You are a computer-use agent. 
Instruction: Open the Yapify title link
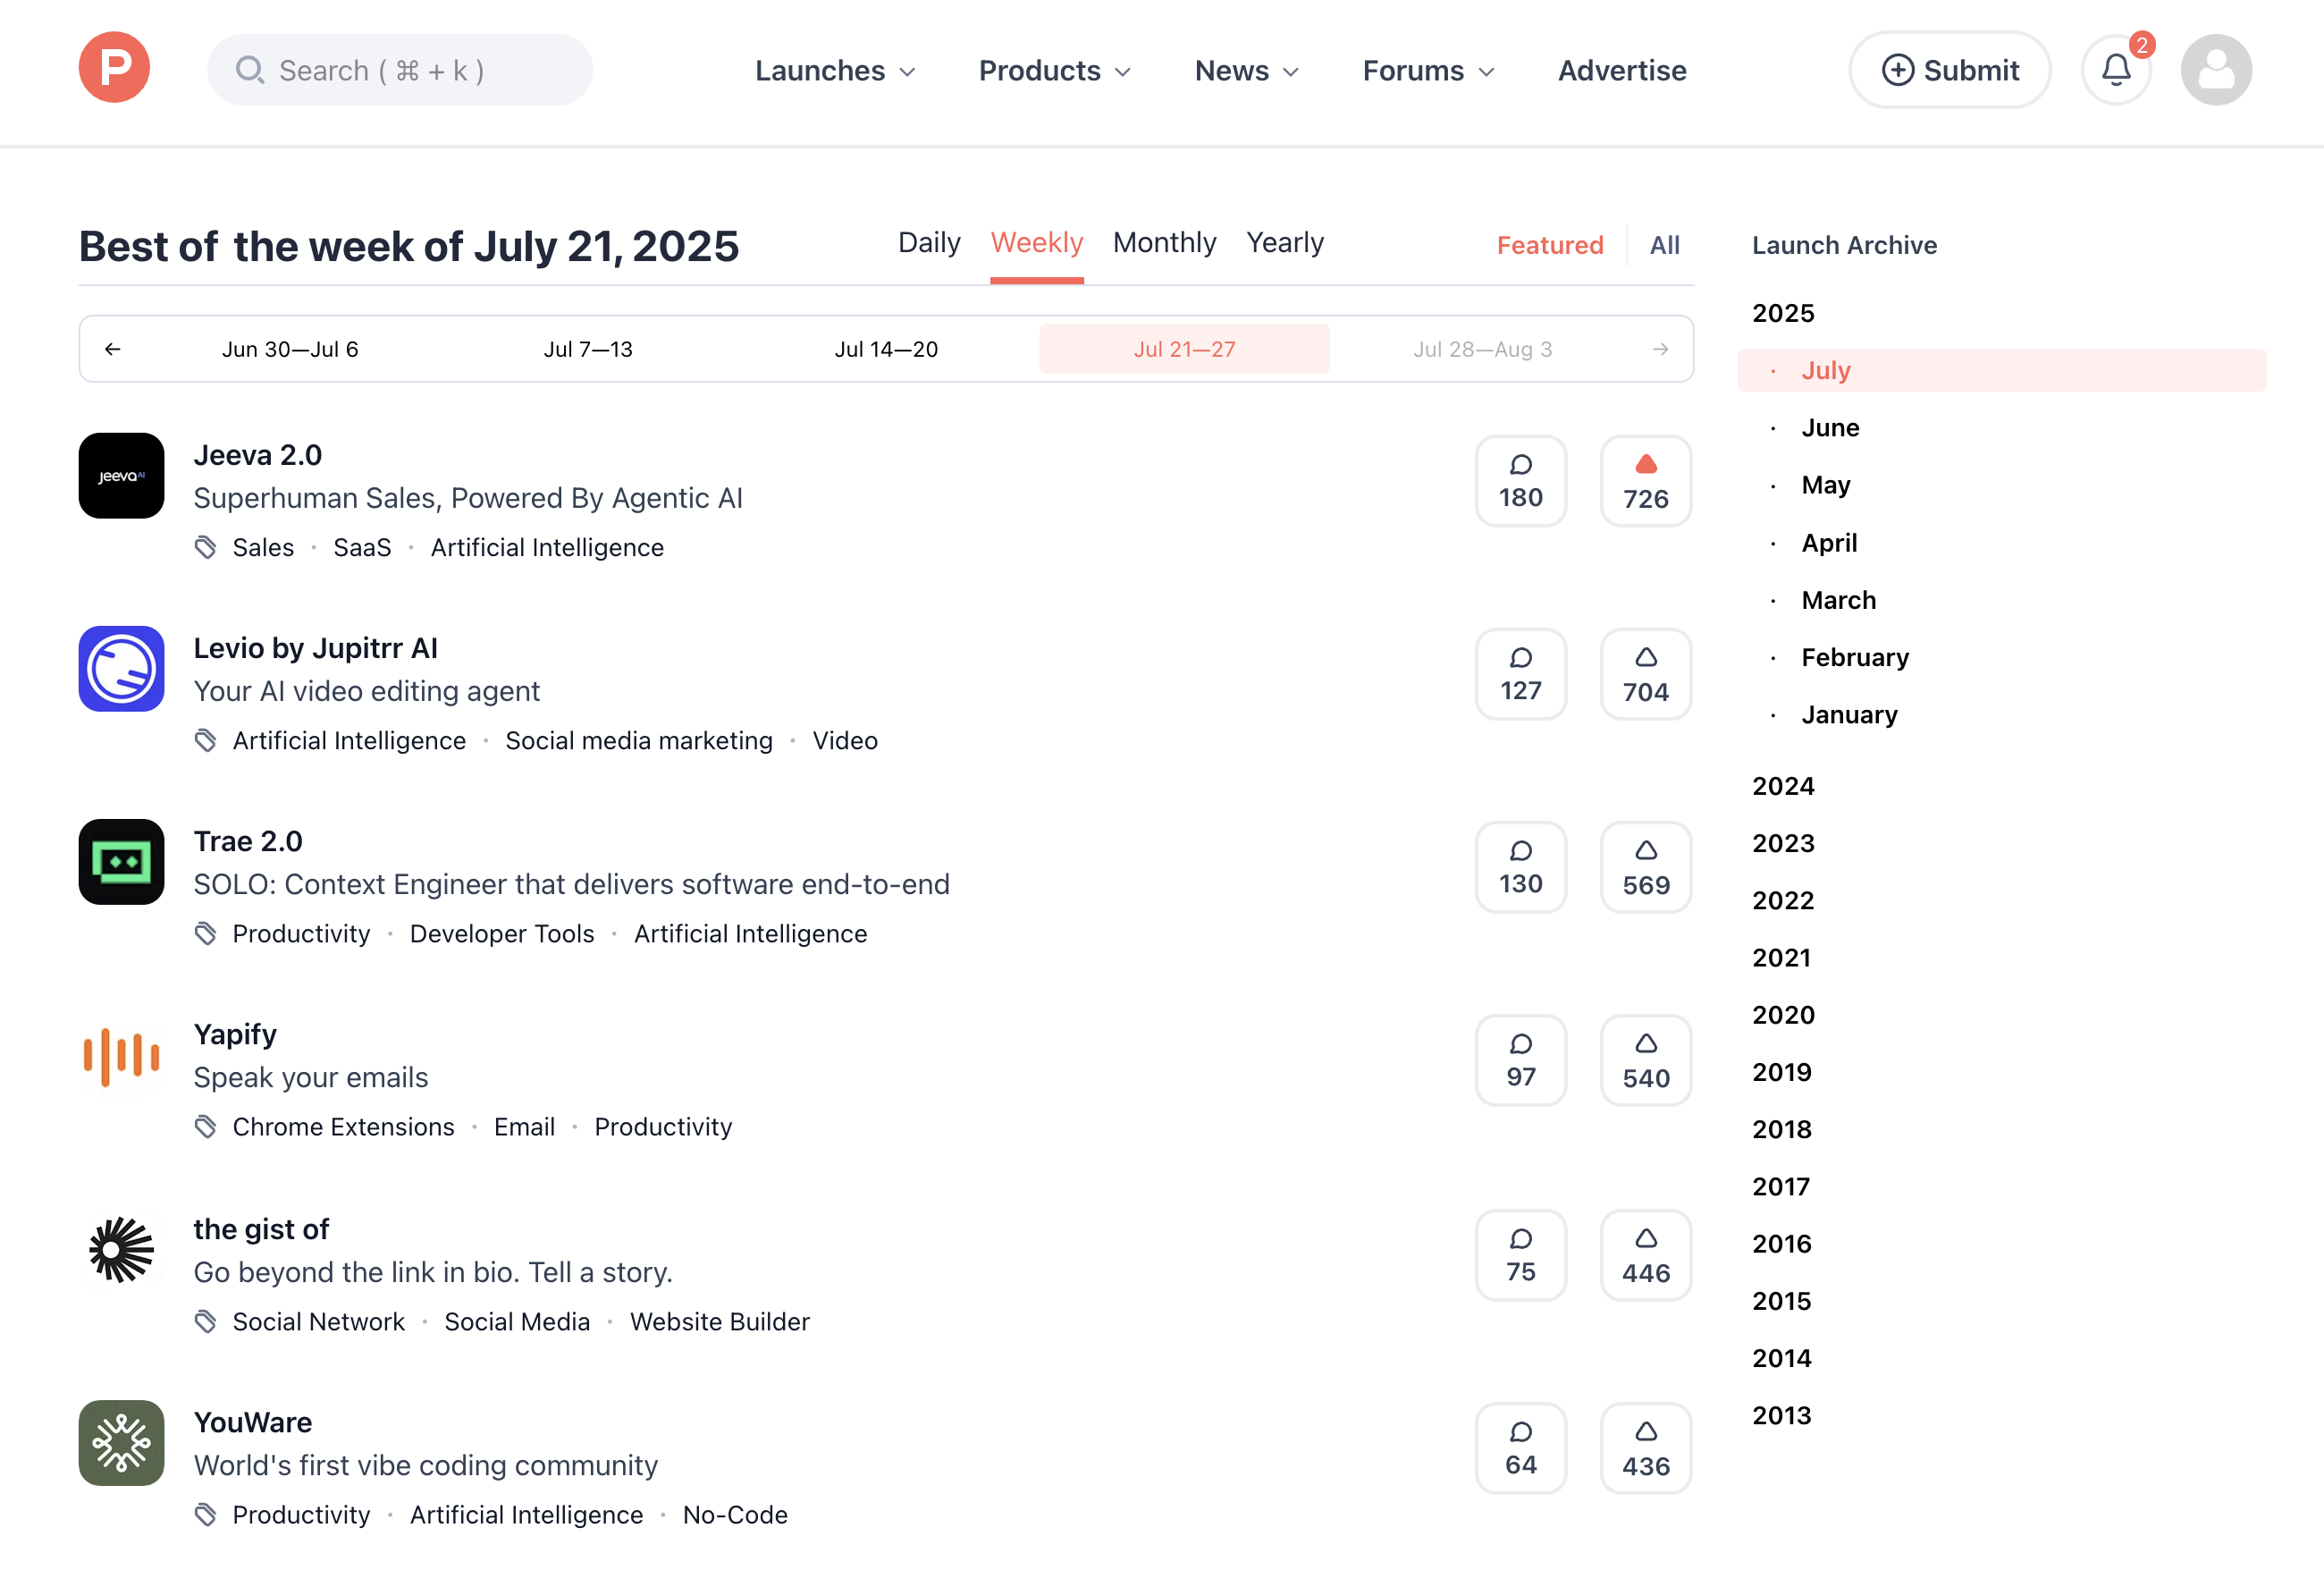[x=235, y=1035]
